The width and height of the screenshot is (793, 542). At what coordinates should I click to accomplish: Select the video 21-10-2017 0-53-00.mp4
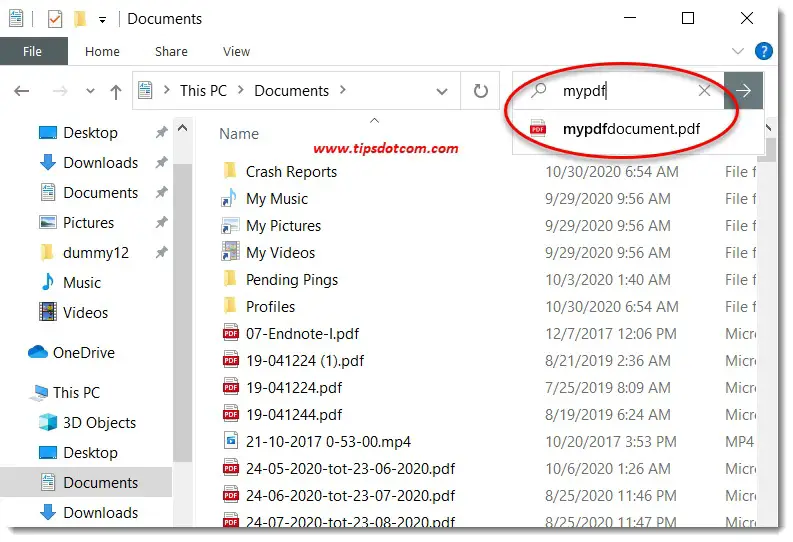(x=328, y=442)
